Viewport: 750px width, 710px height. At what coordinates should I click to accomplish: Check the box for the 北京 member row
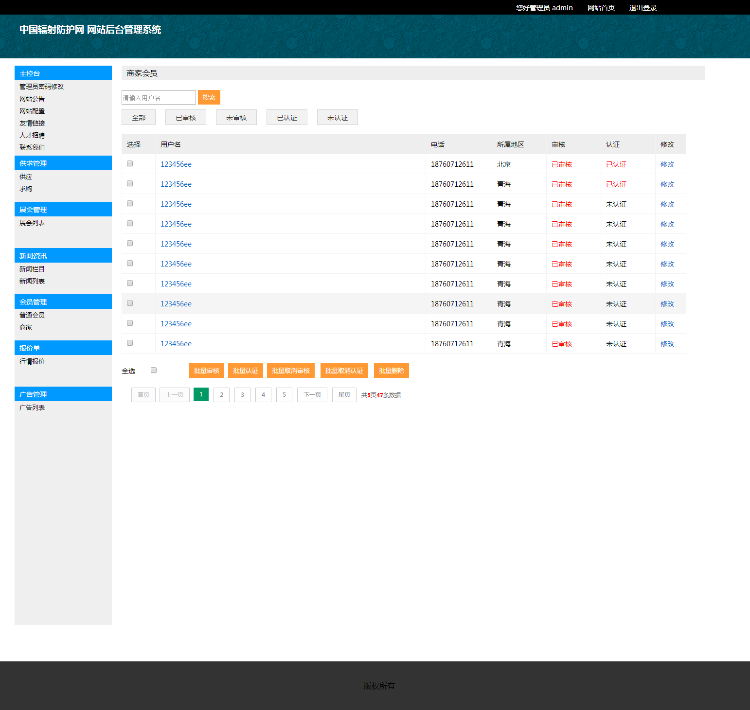pyautogui.click(x=130, y=164)
